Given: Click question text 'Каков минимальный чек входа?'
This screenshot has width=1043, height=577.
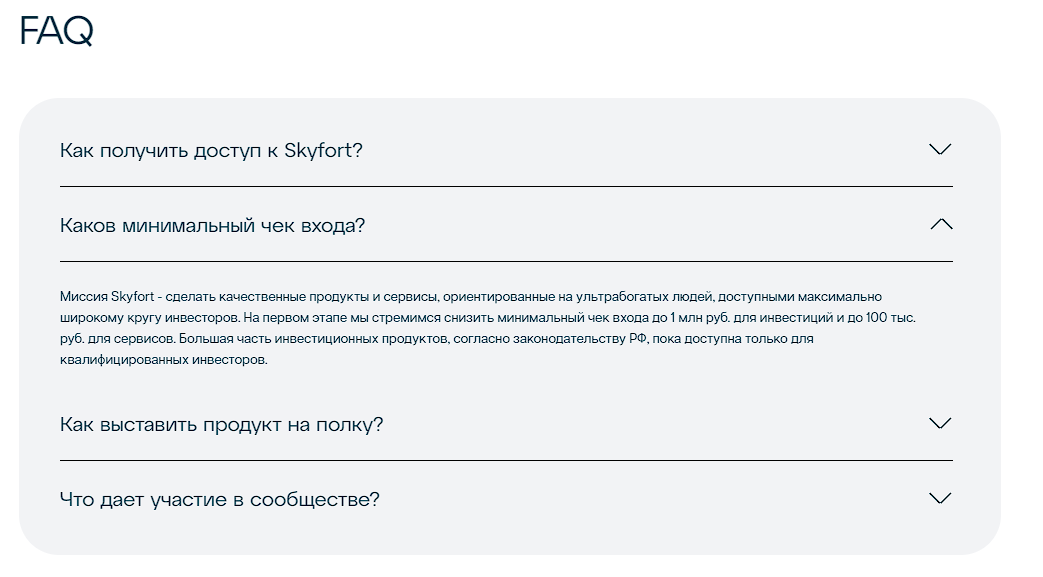Looking at the screenshot, I should tap(212, 226).
